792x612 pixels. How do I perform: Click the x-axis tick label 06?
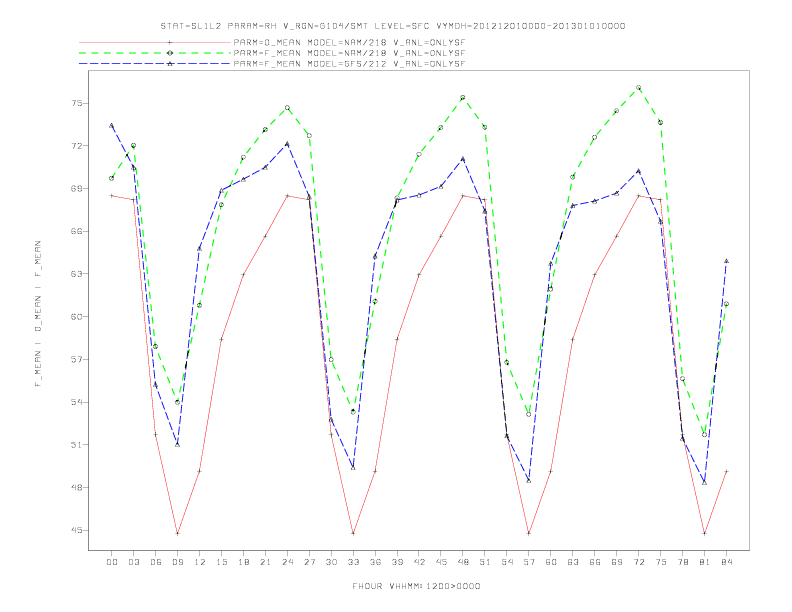156,562
